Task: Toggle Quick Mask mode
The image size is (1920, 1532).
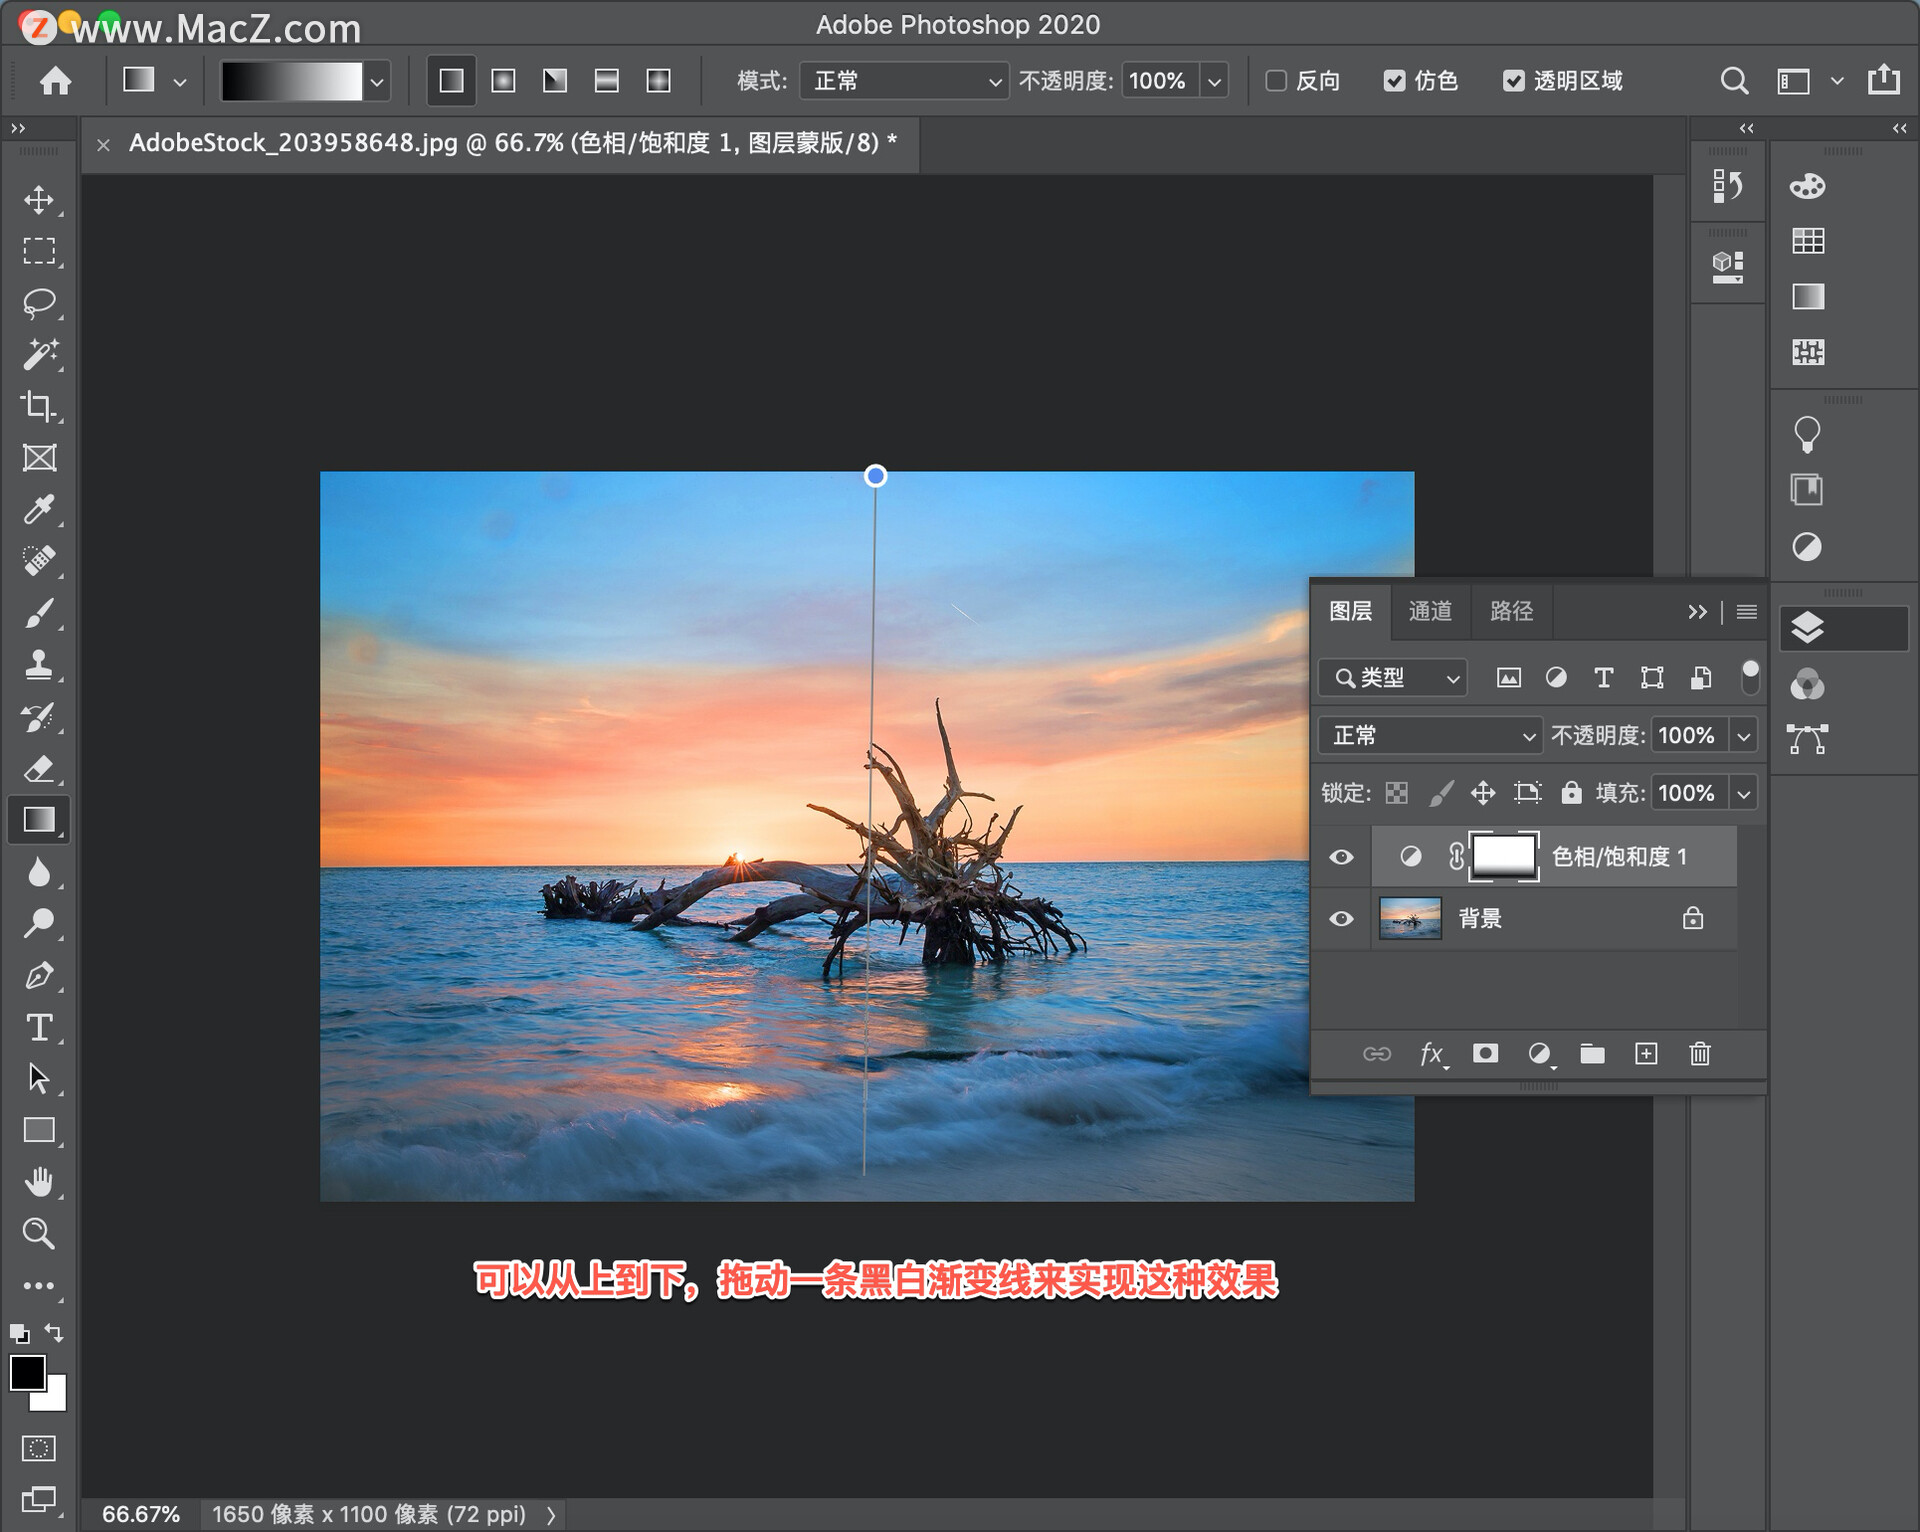Action: coord(39,1448)
